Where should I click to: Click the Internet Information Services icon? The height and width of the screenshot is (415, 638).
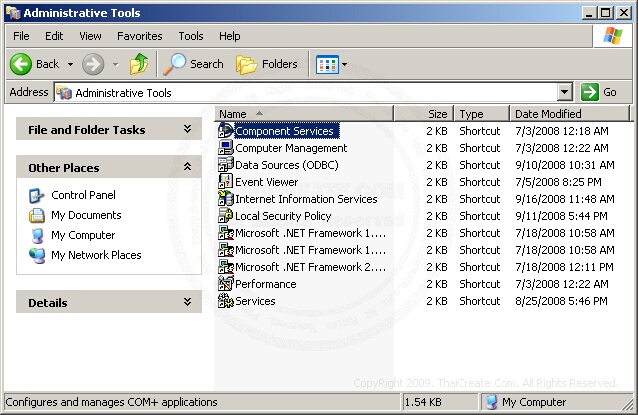[x=226, y=199]
